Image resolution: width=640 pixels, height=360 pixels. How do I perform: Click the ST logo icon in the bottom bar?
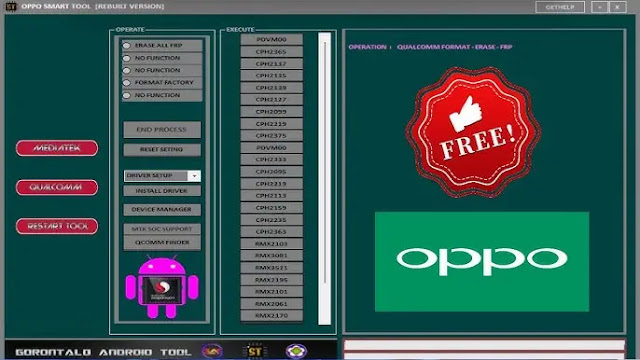255,351
